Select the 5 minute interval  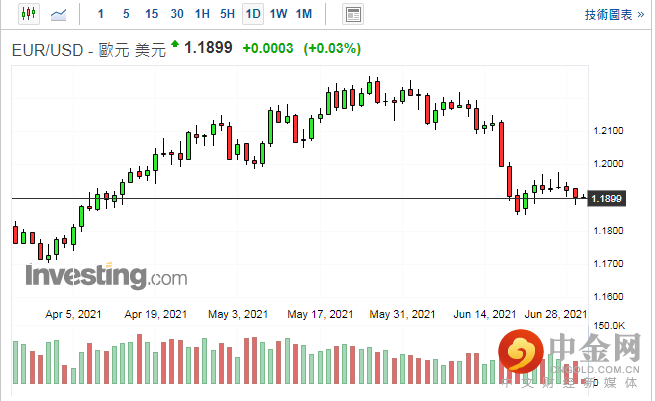pyautogui.click(x=125, y=14)
